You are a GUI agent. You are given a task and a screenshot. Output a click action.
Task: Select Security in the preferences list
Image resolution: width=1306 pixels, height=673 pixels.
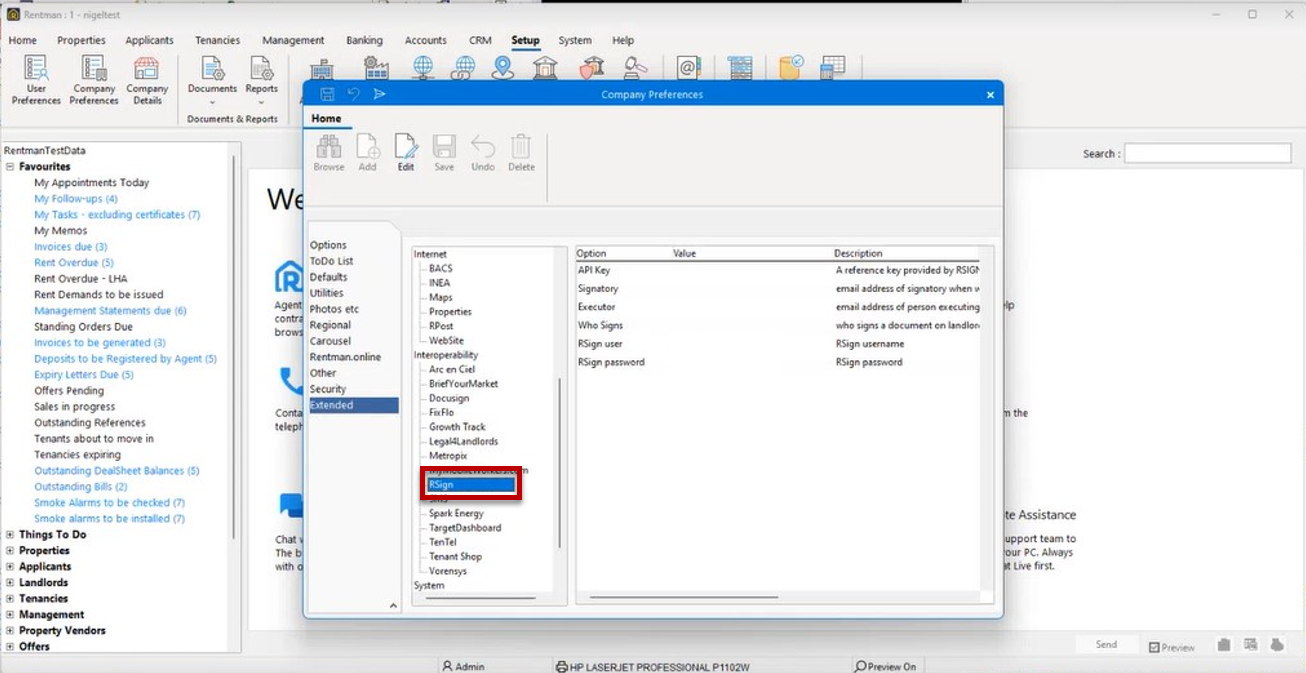(x=328, y=389)
